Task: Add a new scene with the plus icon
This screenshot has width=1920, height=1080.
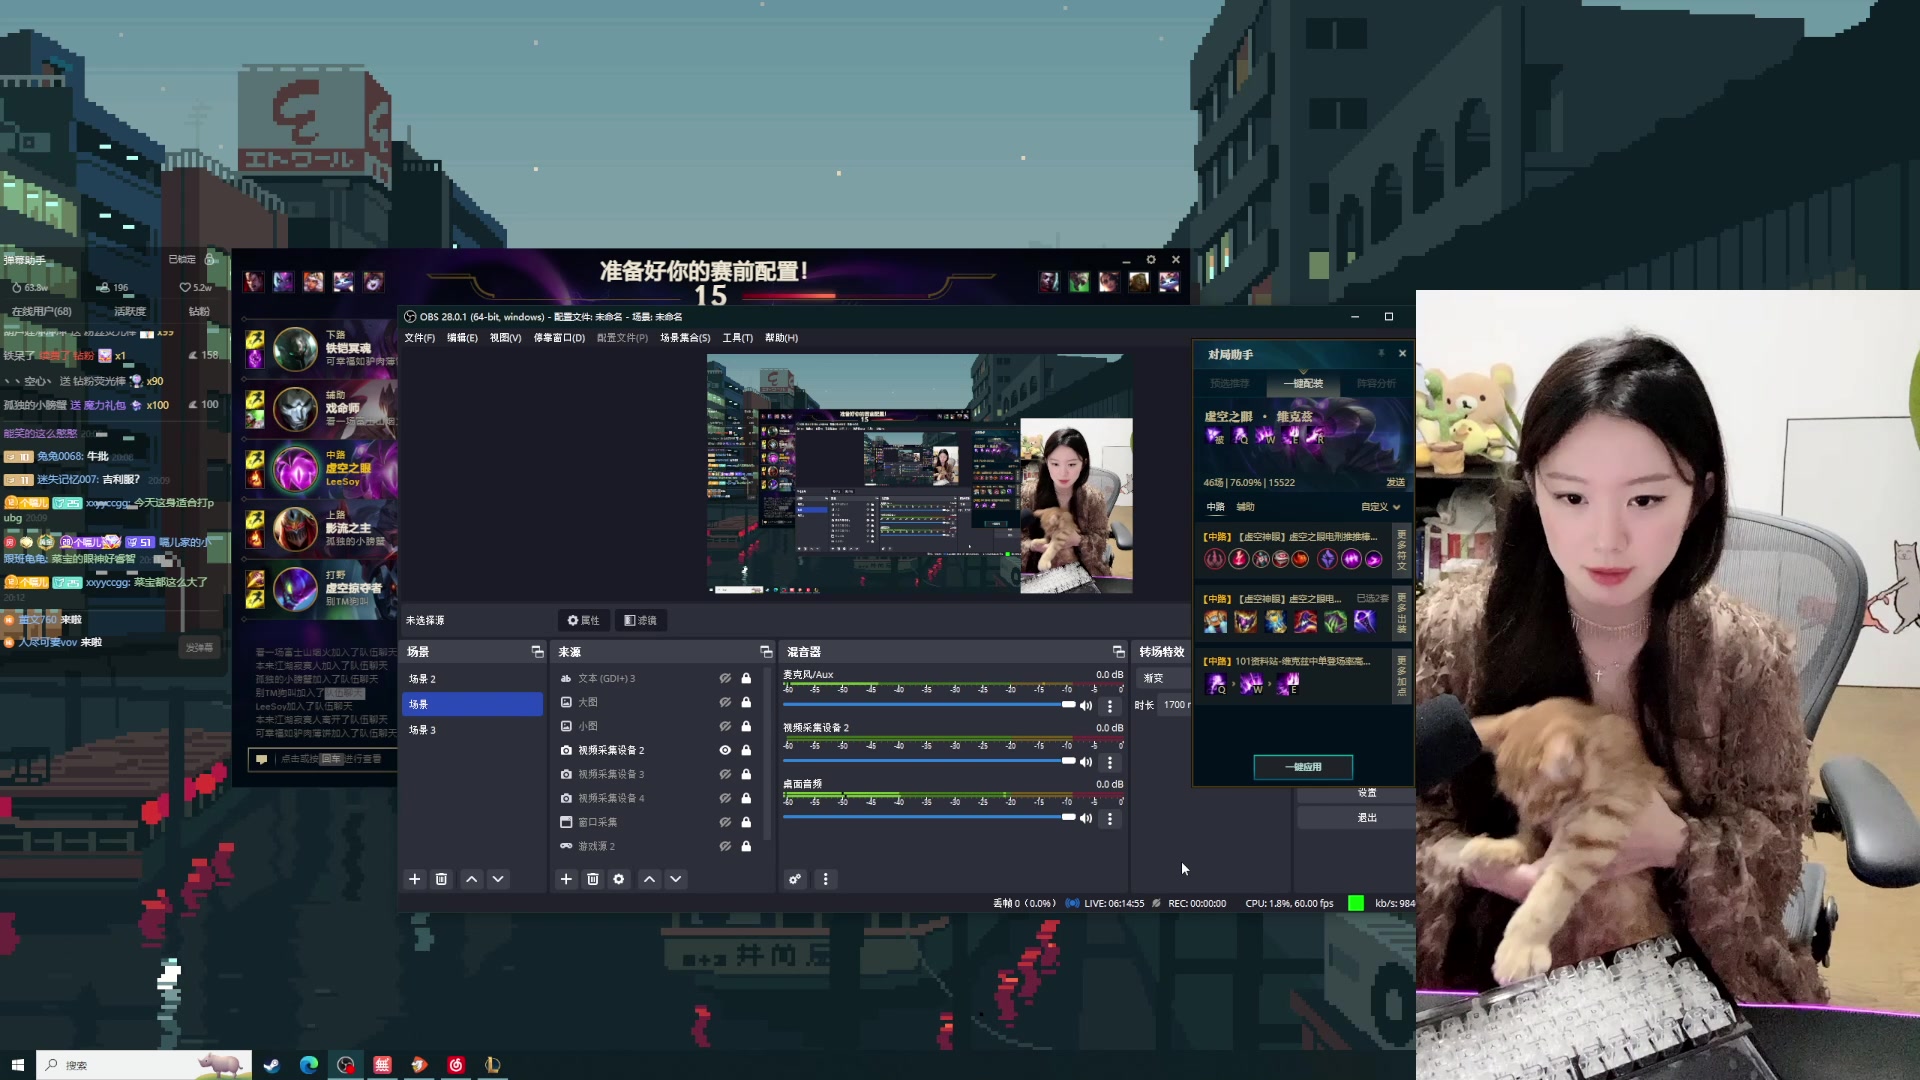Action: coord(414,879)
